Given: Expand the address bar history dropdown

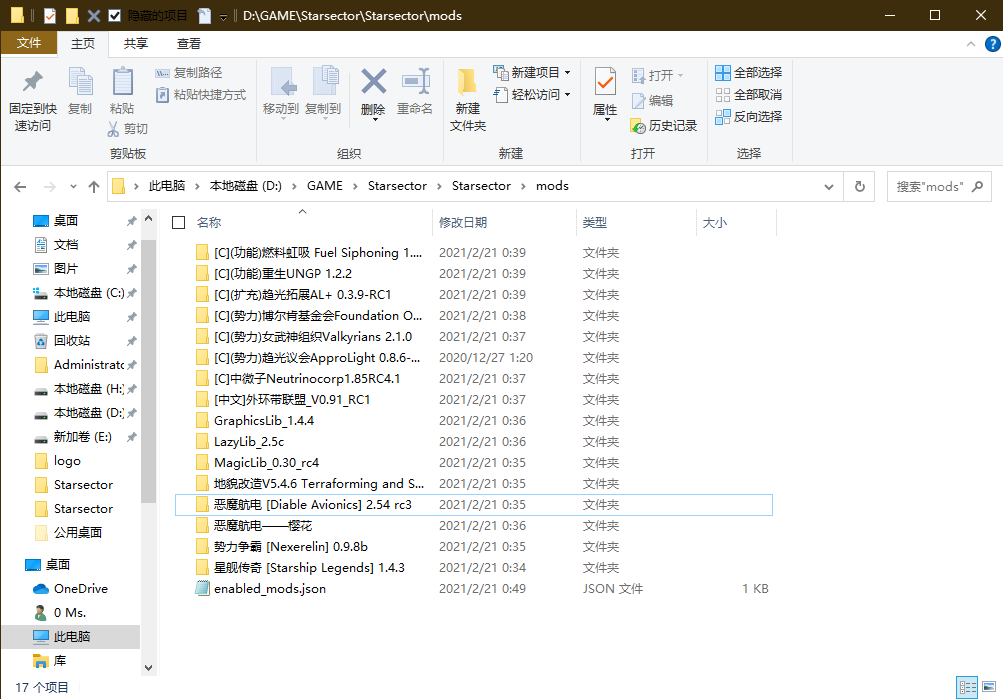Looking at the screenshot, I should click(828, 186).
